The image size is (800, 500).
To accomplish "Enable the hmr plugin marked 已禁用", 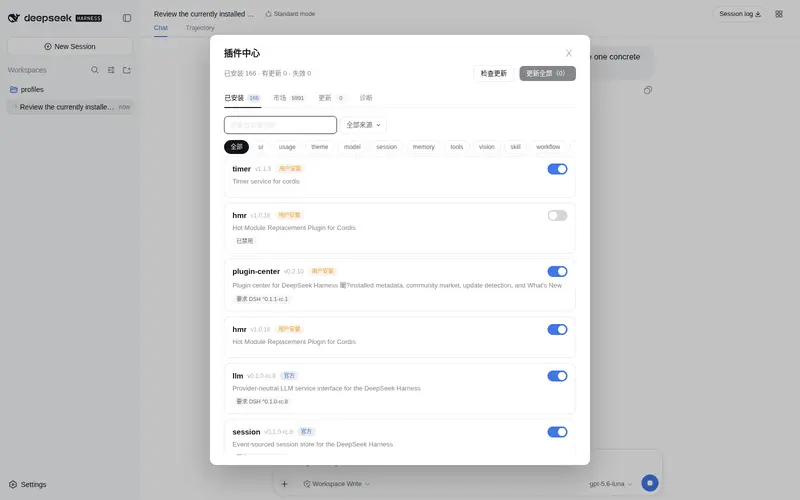I will point(557,215).
